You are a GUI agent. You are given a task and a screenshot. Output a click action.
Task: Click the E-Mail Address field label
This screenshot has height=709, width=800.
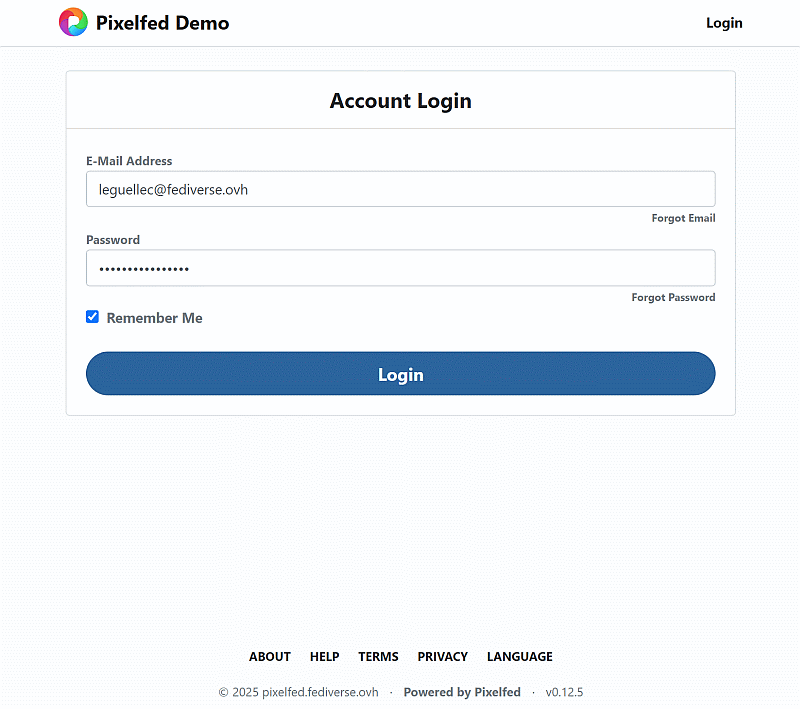point(129,161)
